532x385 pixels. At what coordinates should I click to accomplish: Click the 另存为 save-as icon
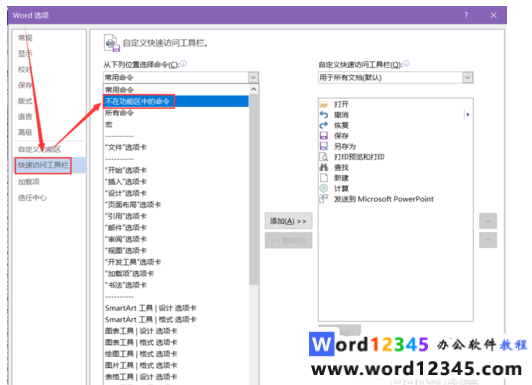(324, 146)
